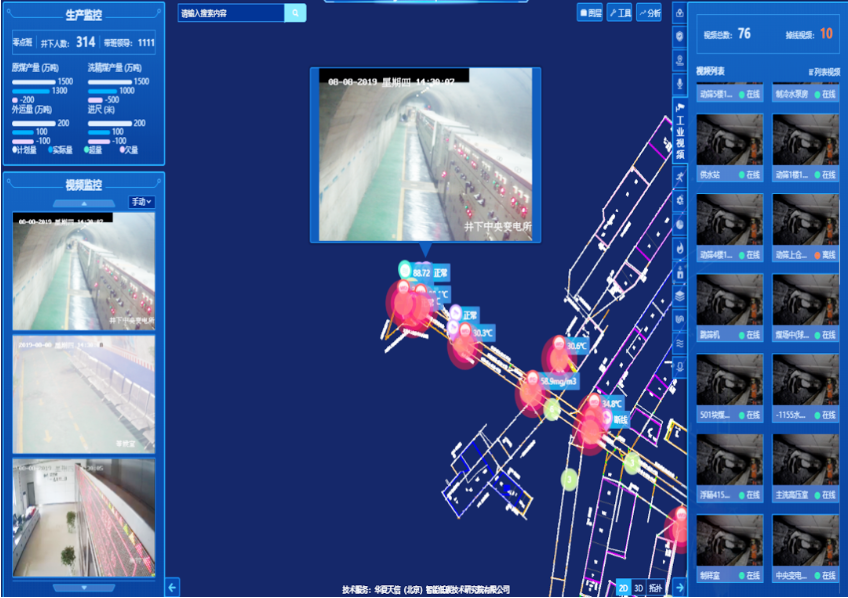Screen dimensions: 848x598
Task: Switch map to 3D view
Action: (x=639, y=587)
